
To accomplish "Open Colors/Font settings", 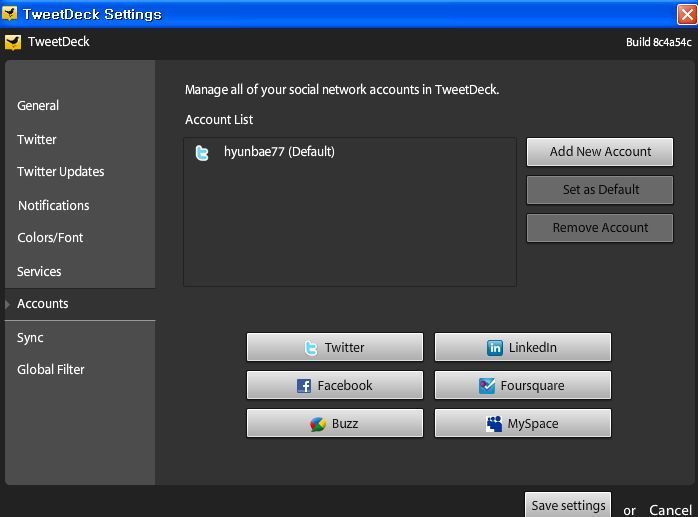I will point(50,237).
